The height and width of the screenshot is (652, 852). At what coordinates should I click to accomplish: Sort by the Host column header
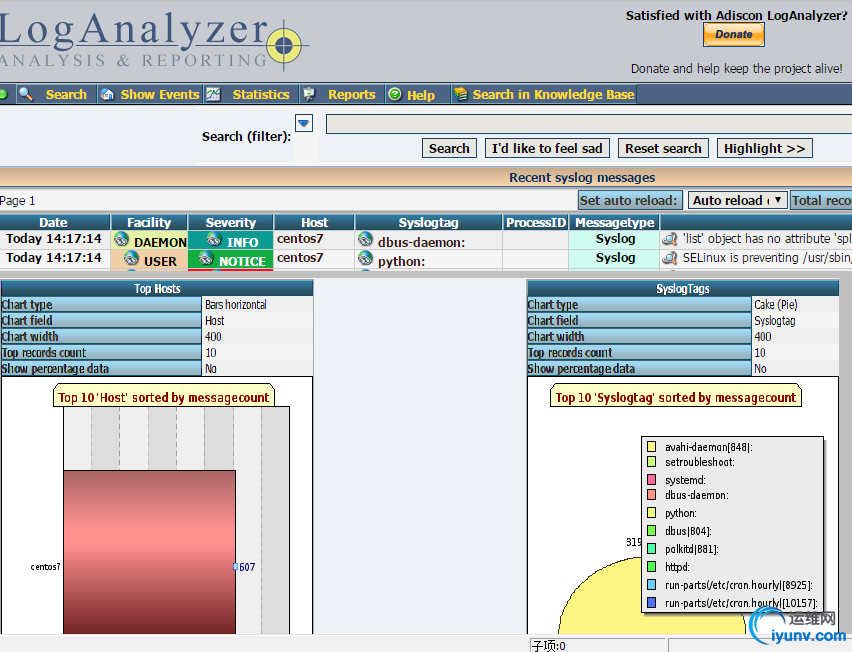[x=315, y=222]
